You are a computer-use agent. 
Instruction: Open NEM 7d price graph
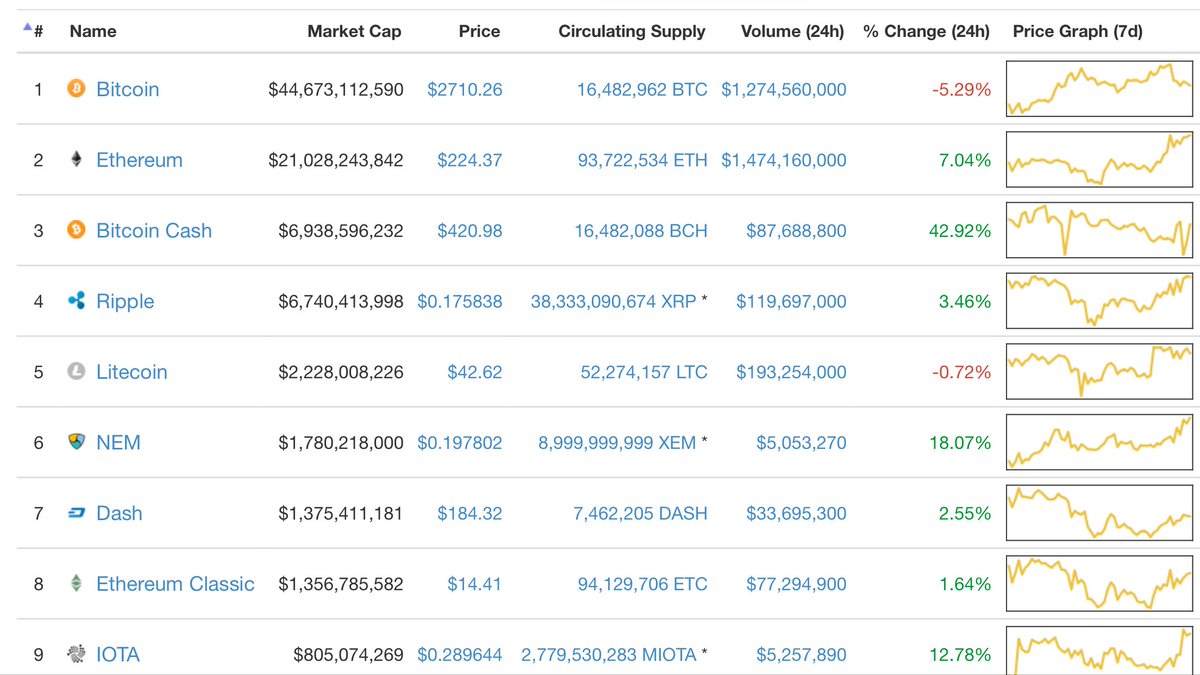[1100, 442]
